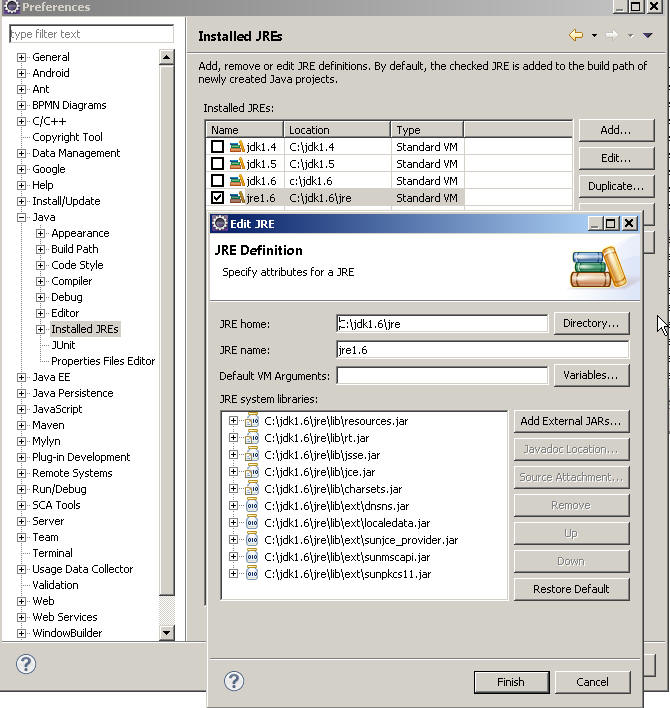Expand the rt.jar library entry
This screenshot has width=670, height=708.
pyautogui.click(x=233, y=438)
